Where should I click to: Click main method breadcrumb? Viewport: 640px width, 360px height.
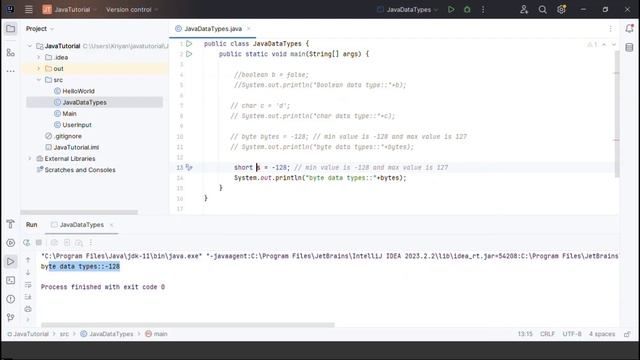point(157,334)
